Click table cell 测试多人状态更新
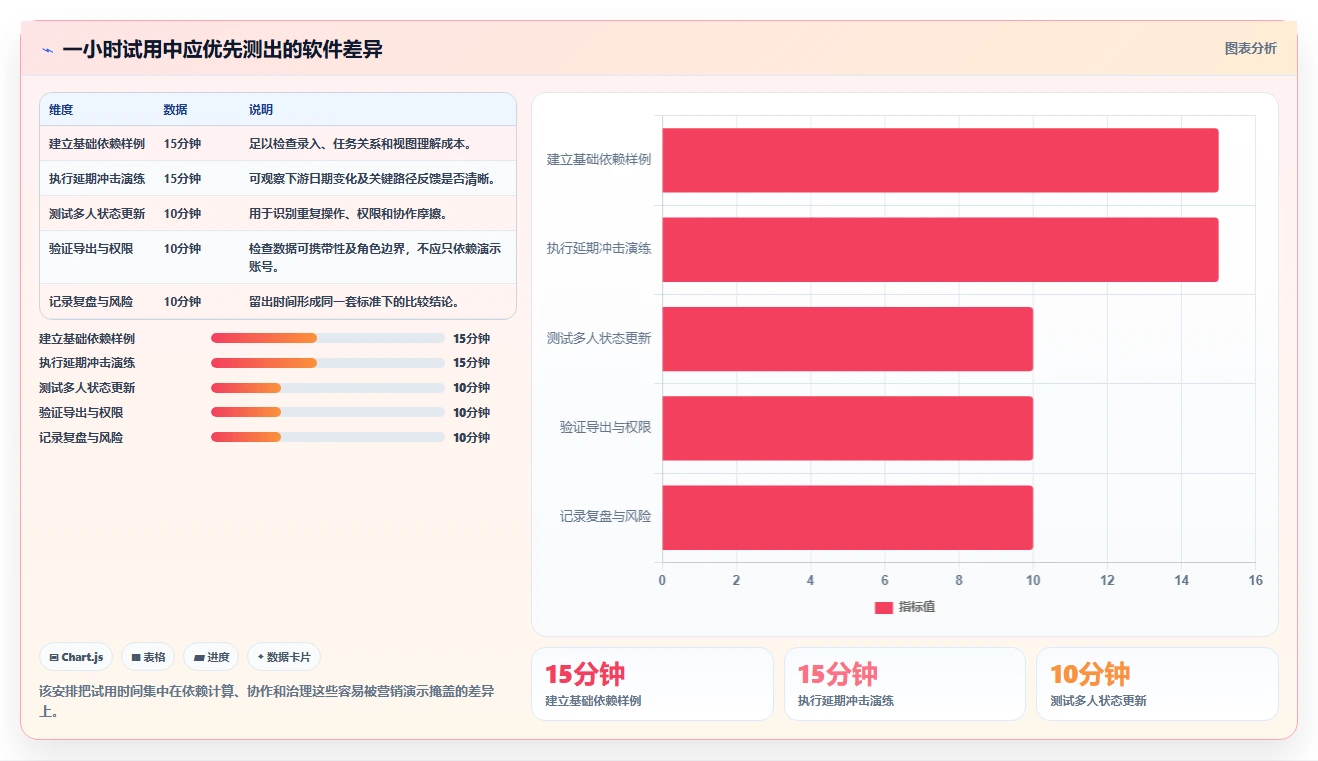 (97, 214)
